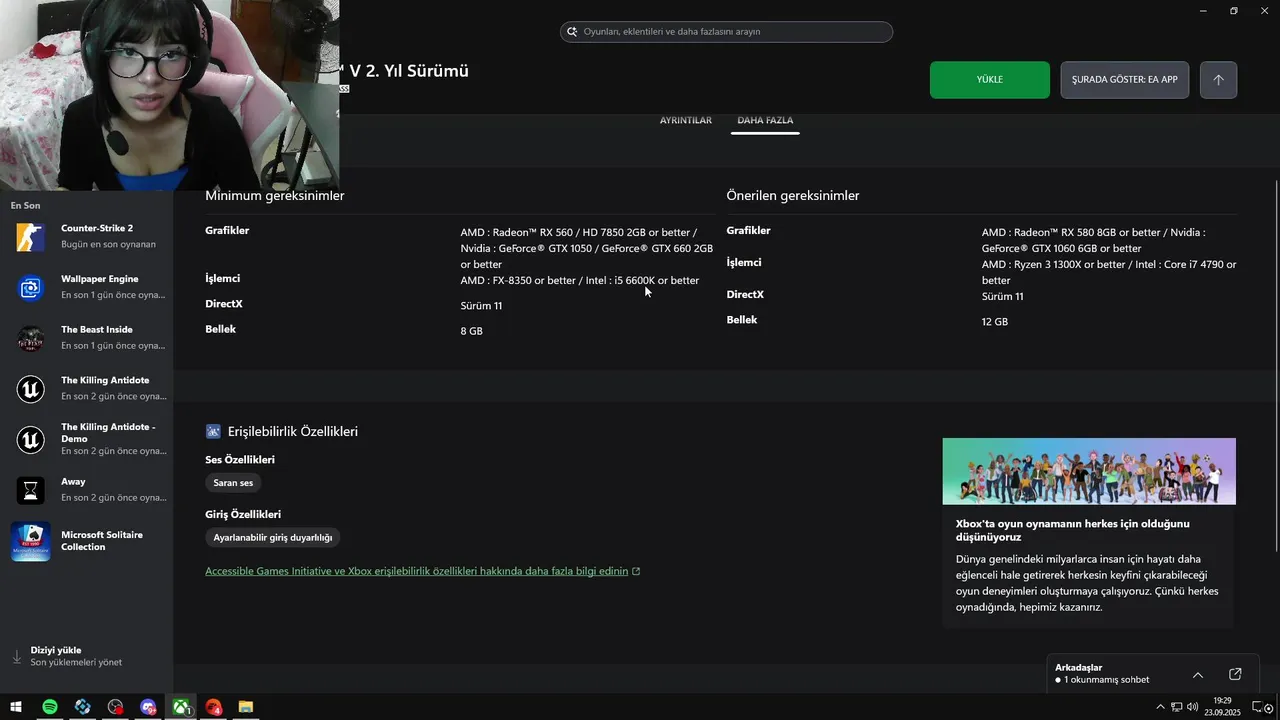Click the Xbox avatars banner image
The height and width of the screenshot is (720, 1280).
[1089, 471]
